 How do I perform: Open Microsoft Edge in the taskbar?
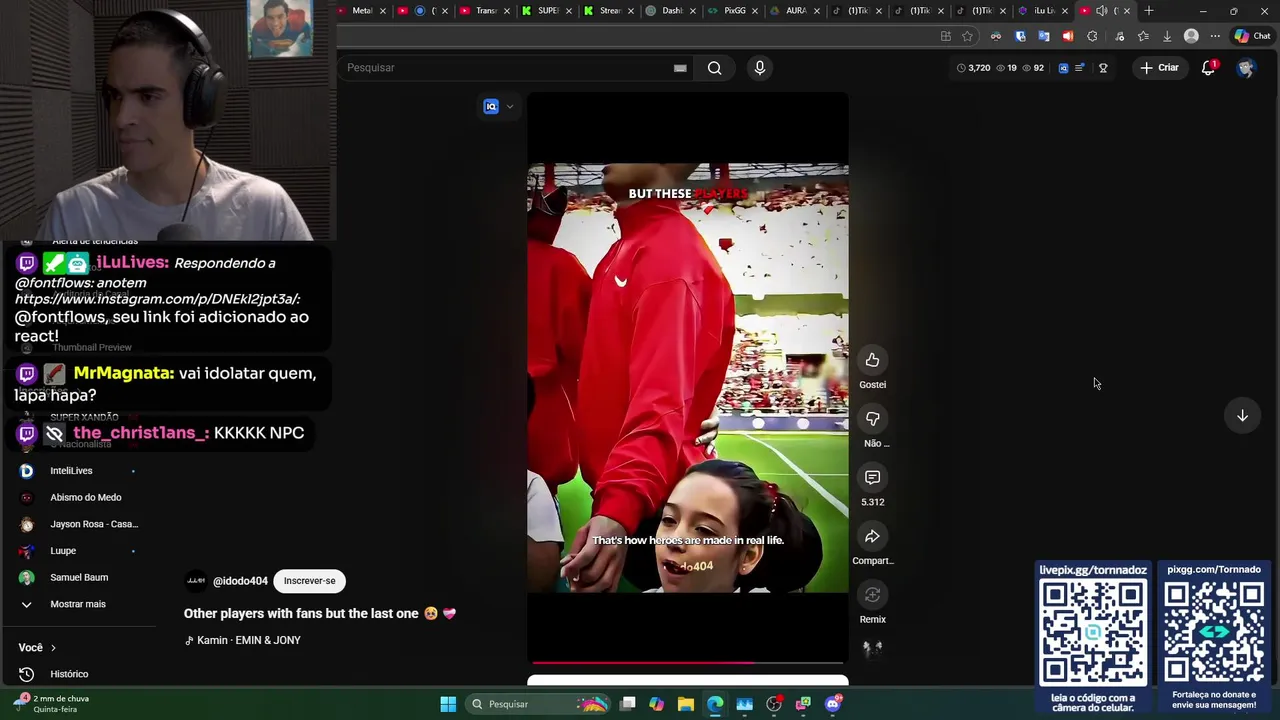tap(715, 704)
